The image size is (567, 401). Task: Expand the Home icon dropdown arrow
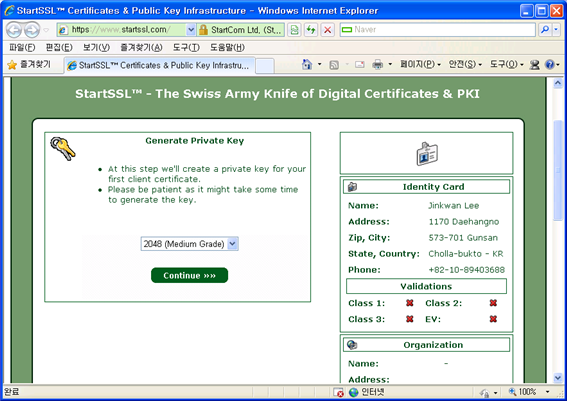[320, 65]
